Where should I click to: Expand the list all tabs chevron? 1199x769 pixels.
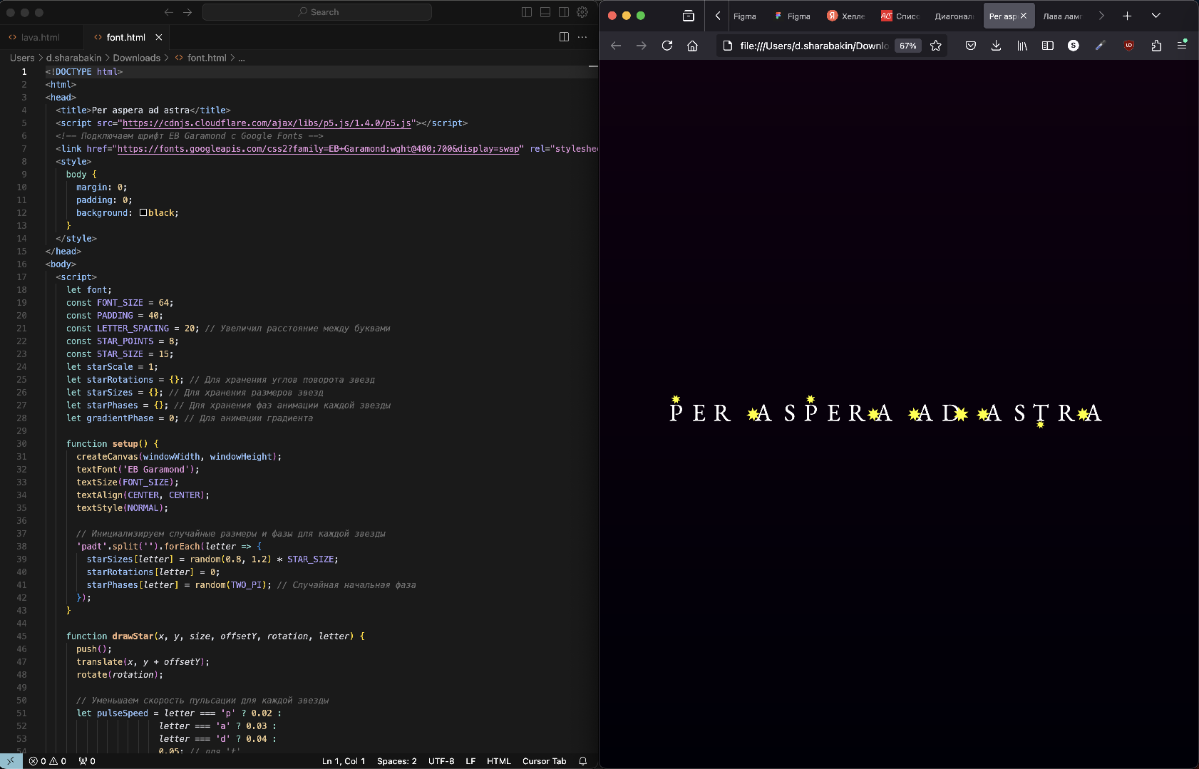tap(1156, 16)
